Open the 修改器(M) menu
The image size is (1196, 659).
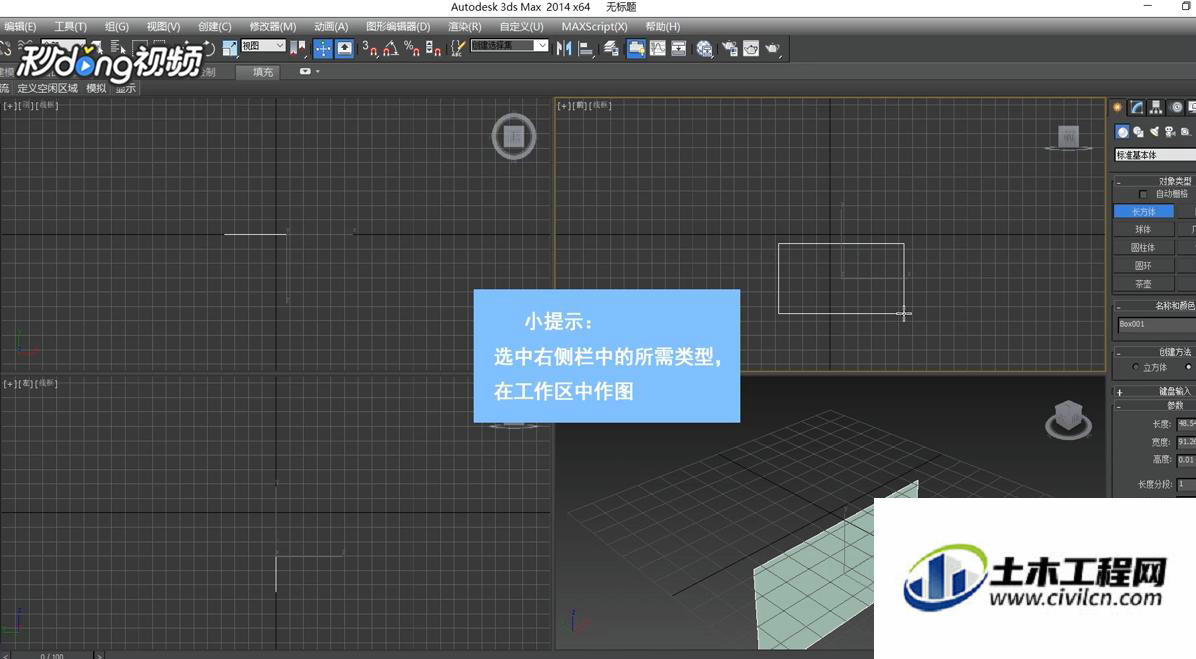pyautogui.click(x=272, y=27)
